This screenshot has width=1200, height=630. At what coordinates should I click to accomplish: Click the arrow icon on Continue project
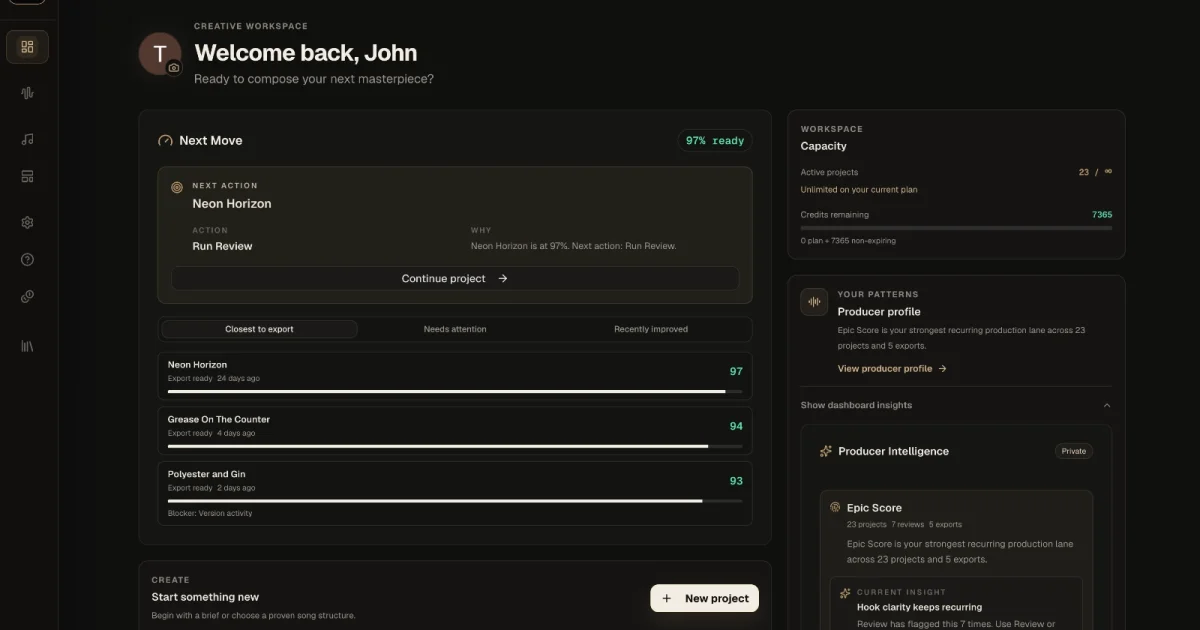point(502,279)
